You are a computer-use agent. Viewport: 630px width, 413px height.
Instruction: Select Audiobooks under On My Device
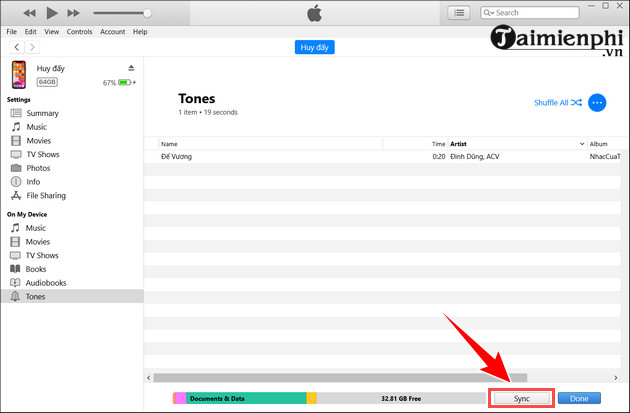(x=46, y=283)
